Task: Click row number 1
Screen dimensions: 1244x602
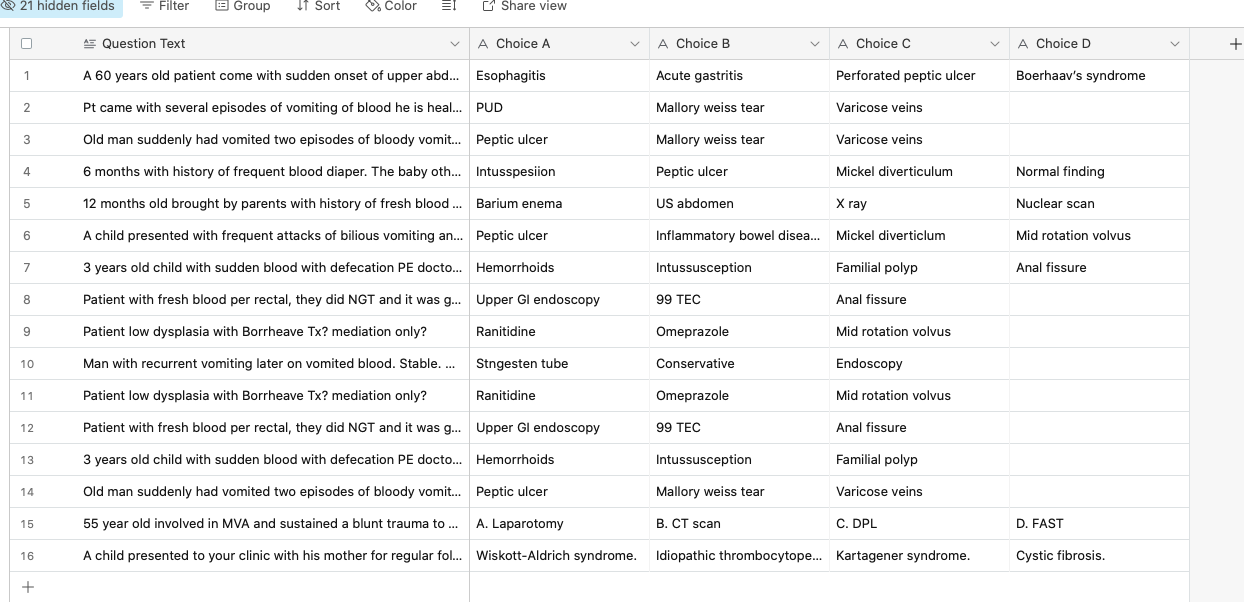Action: 27,76
